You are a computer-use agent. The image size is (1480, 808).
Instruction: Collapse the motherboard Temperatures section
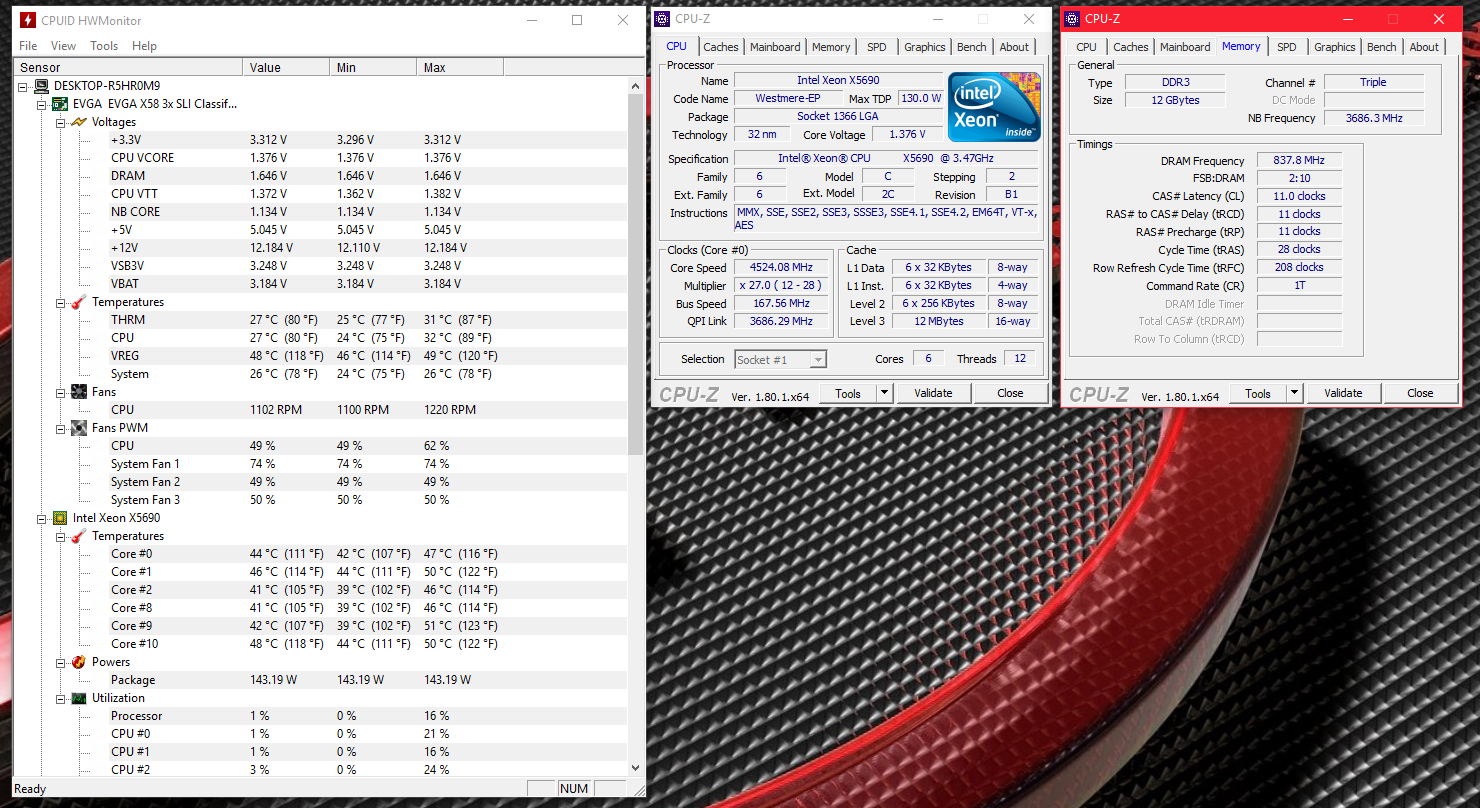click(x=60, y=302)
